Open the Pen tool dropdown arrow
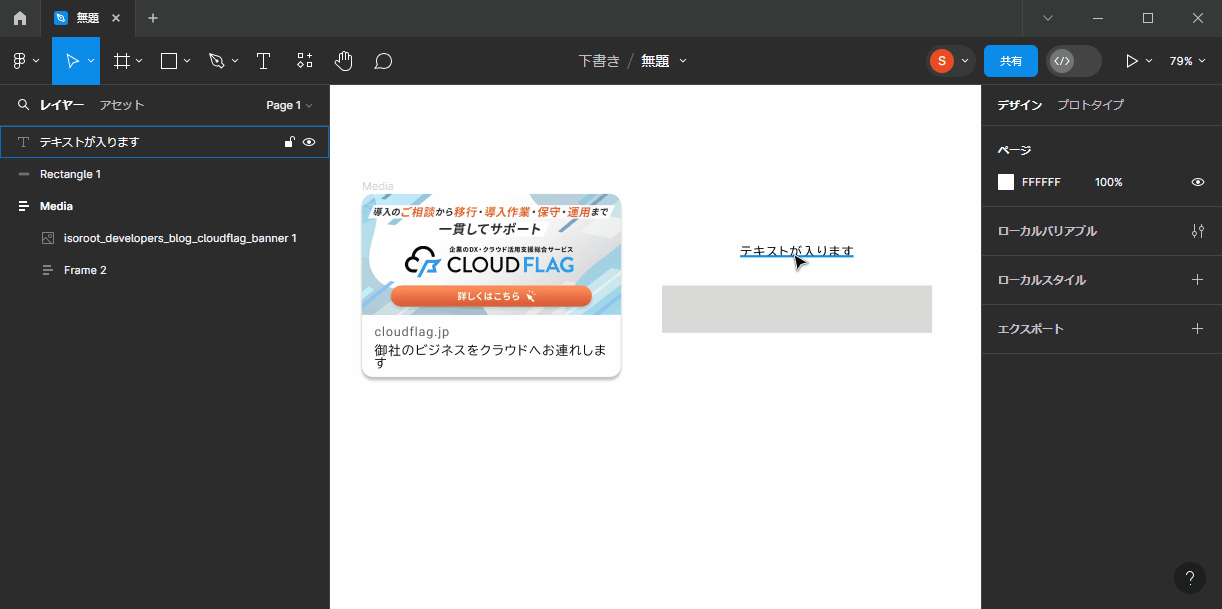Screen dimensions: 1222x609 (x=235, y=61)
